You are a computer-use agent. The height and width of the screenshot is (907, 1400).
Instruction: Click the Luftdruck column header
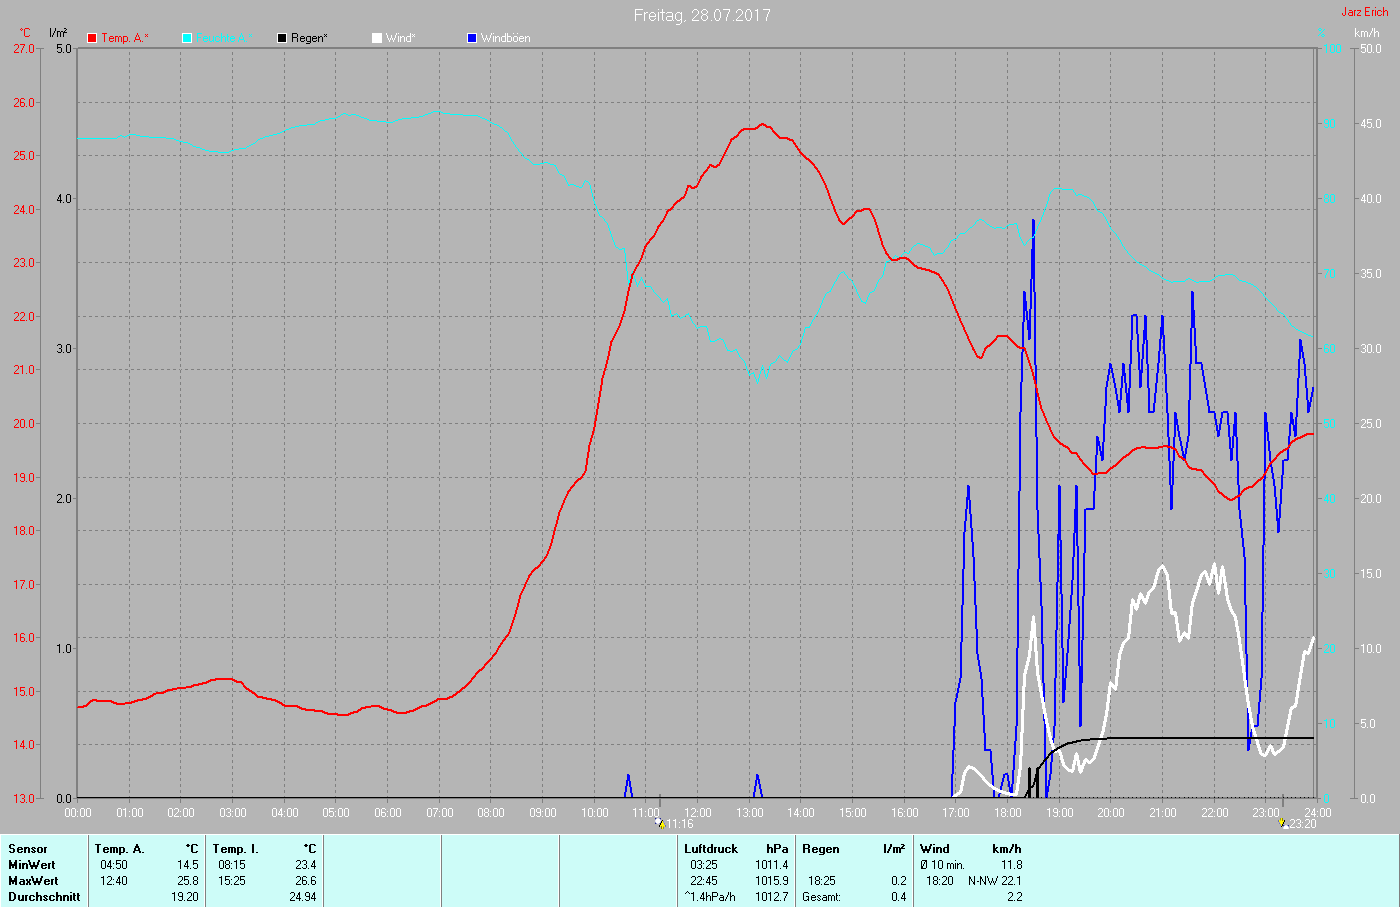[x=711, y=849]
